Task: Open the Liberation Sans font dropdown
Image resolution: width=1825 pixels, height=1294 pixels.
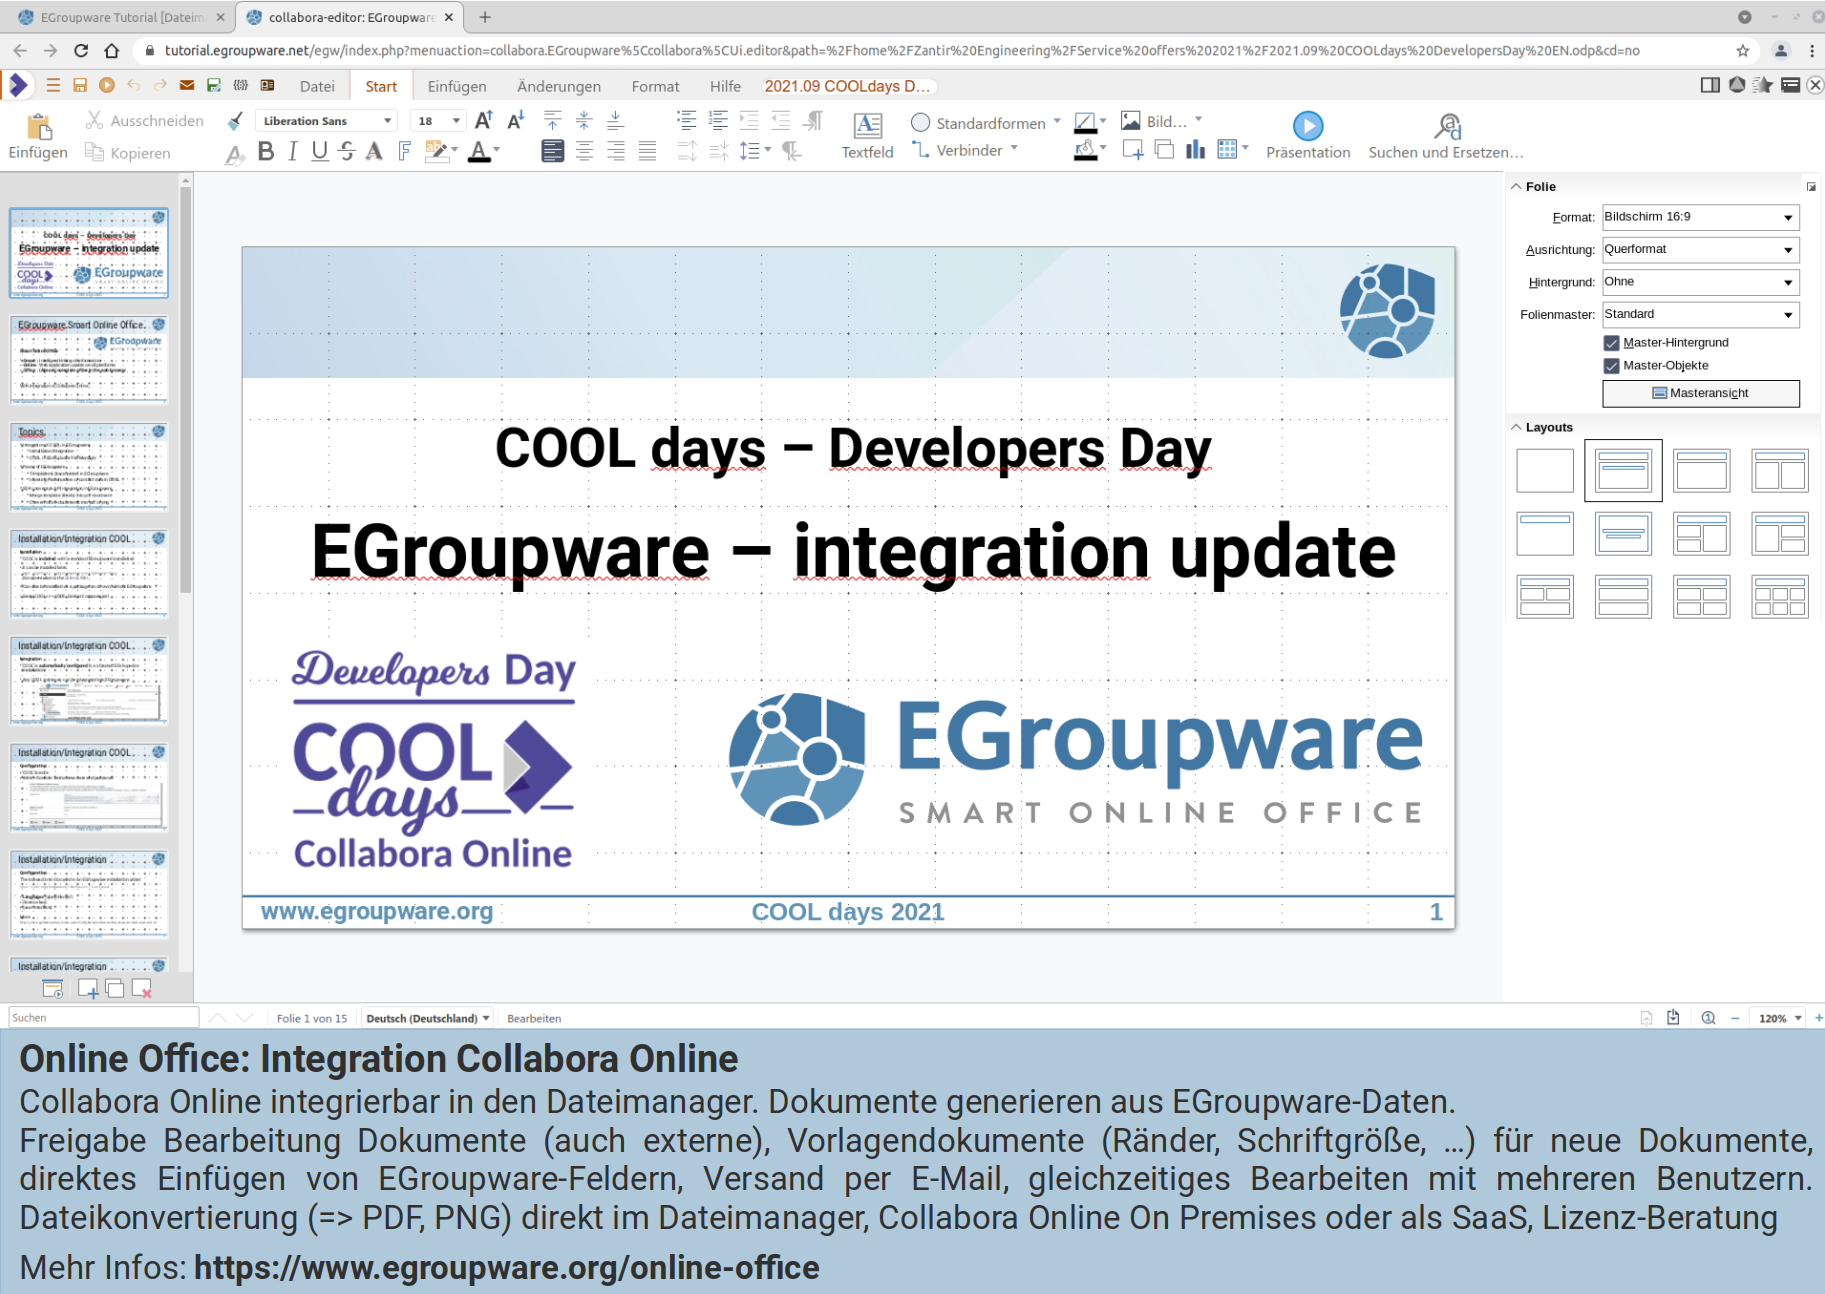Action: point(387,121)
